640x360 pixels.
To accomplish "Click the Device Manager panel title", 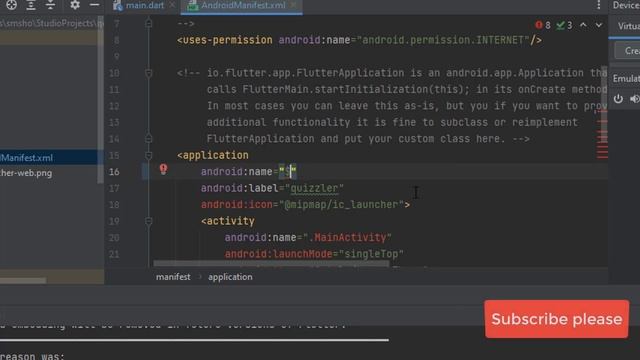I will point(626,5).
